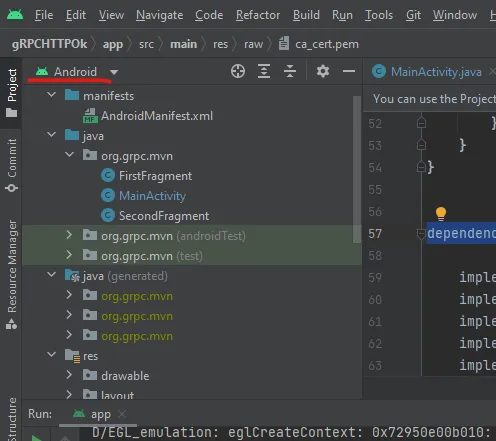496x441 pixels.
Task: Select AndroidManifest.xml file
Action: [x=157, y=116]
